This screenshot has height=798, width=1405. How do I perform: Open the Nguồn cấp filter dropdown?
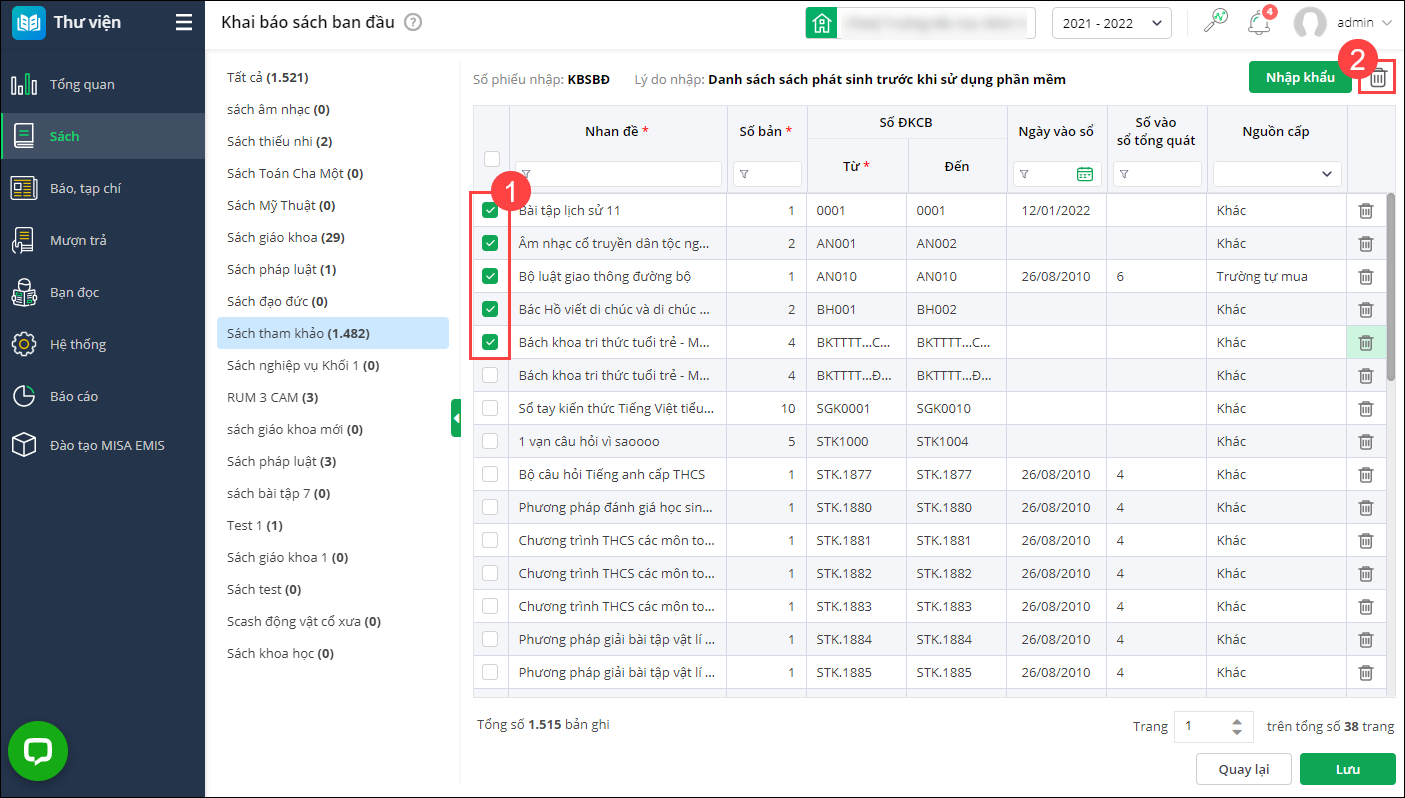[1277, 174]
